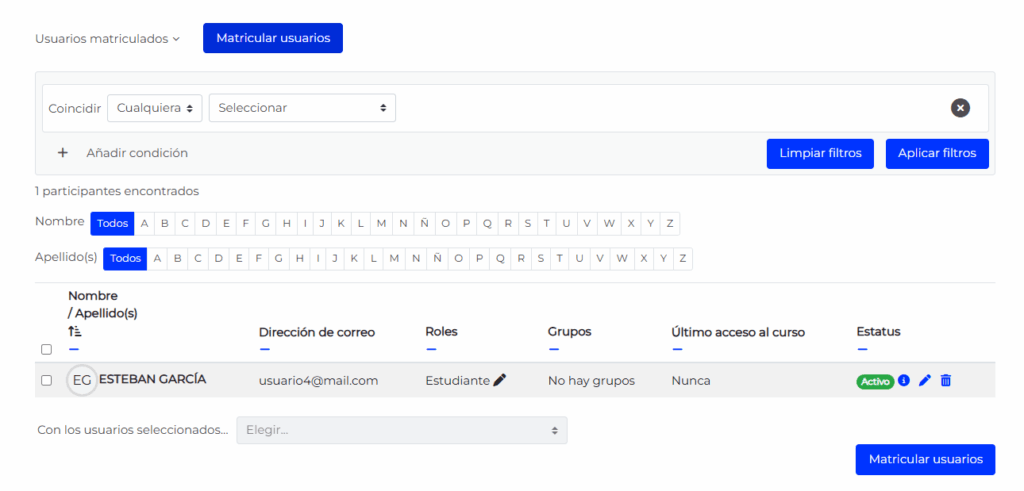Image resolution: width=1024 pixels, height=491 pixels.
Task: Click the EG user avatar
Action: click(82, 380)
